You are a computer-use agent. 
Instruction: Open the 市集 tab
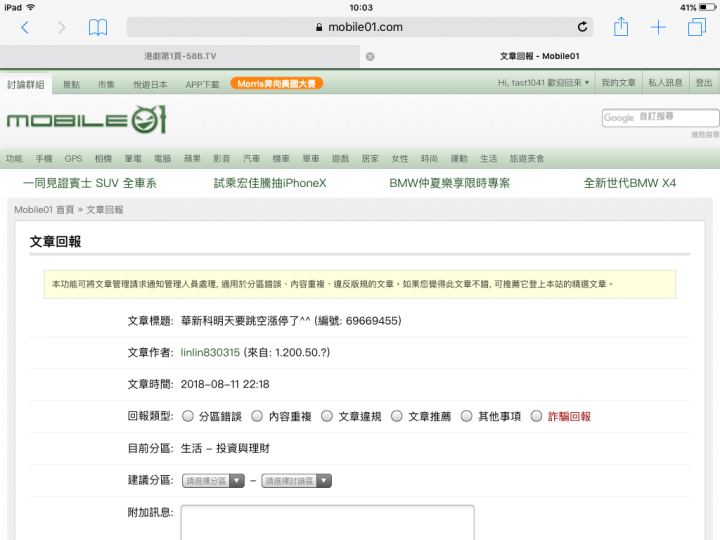[x=106, y=84]
